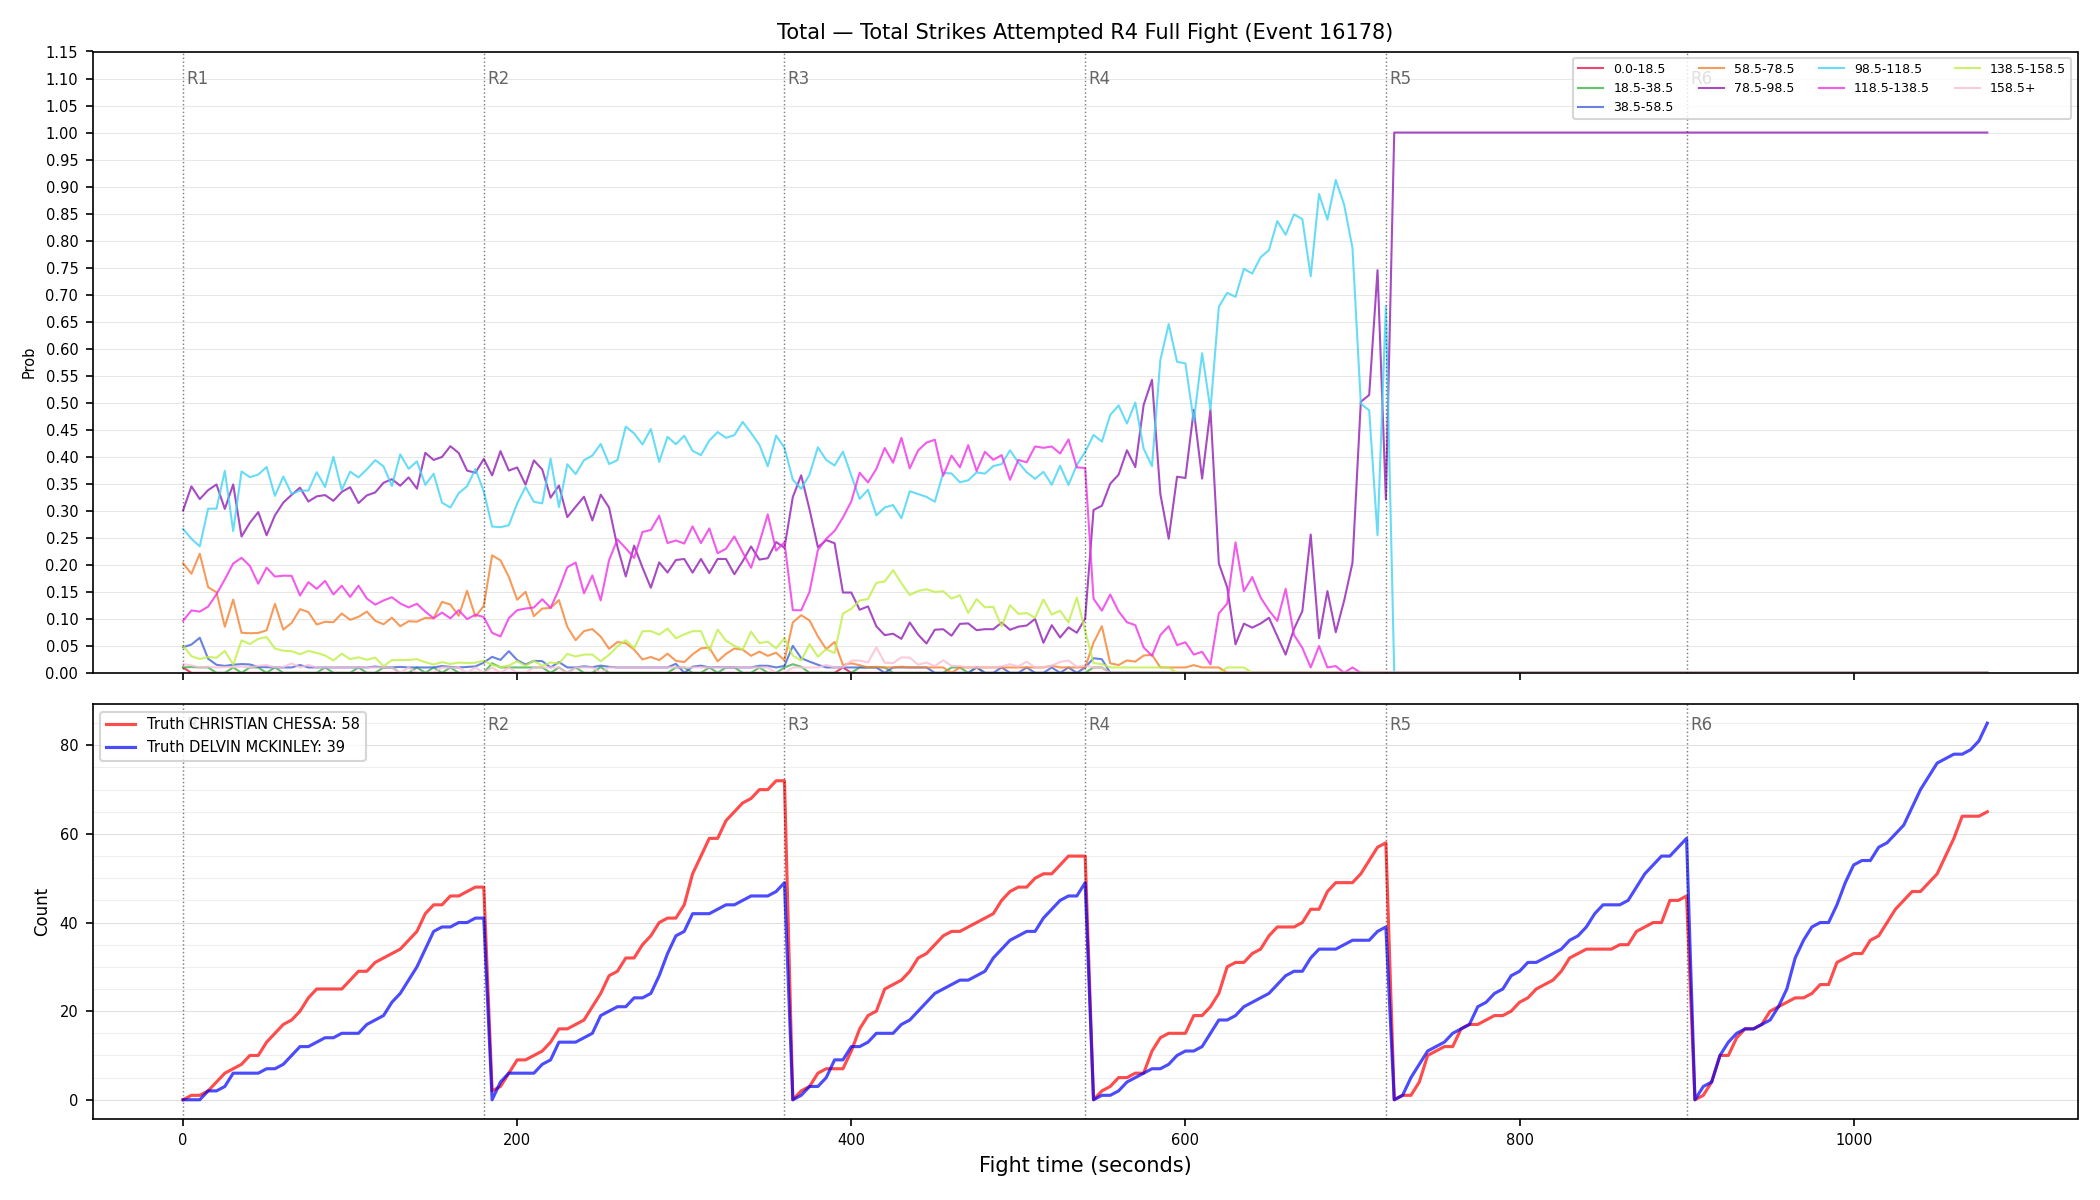Click the '0.95' y-axis tick label
Image resolution: width=2100 pixels, height=1200 pixels.
[62, 160]
